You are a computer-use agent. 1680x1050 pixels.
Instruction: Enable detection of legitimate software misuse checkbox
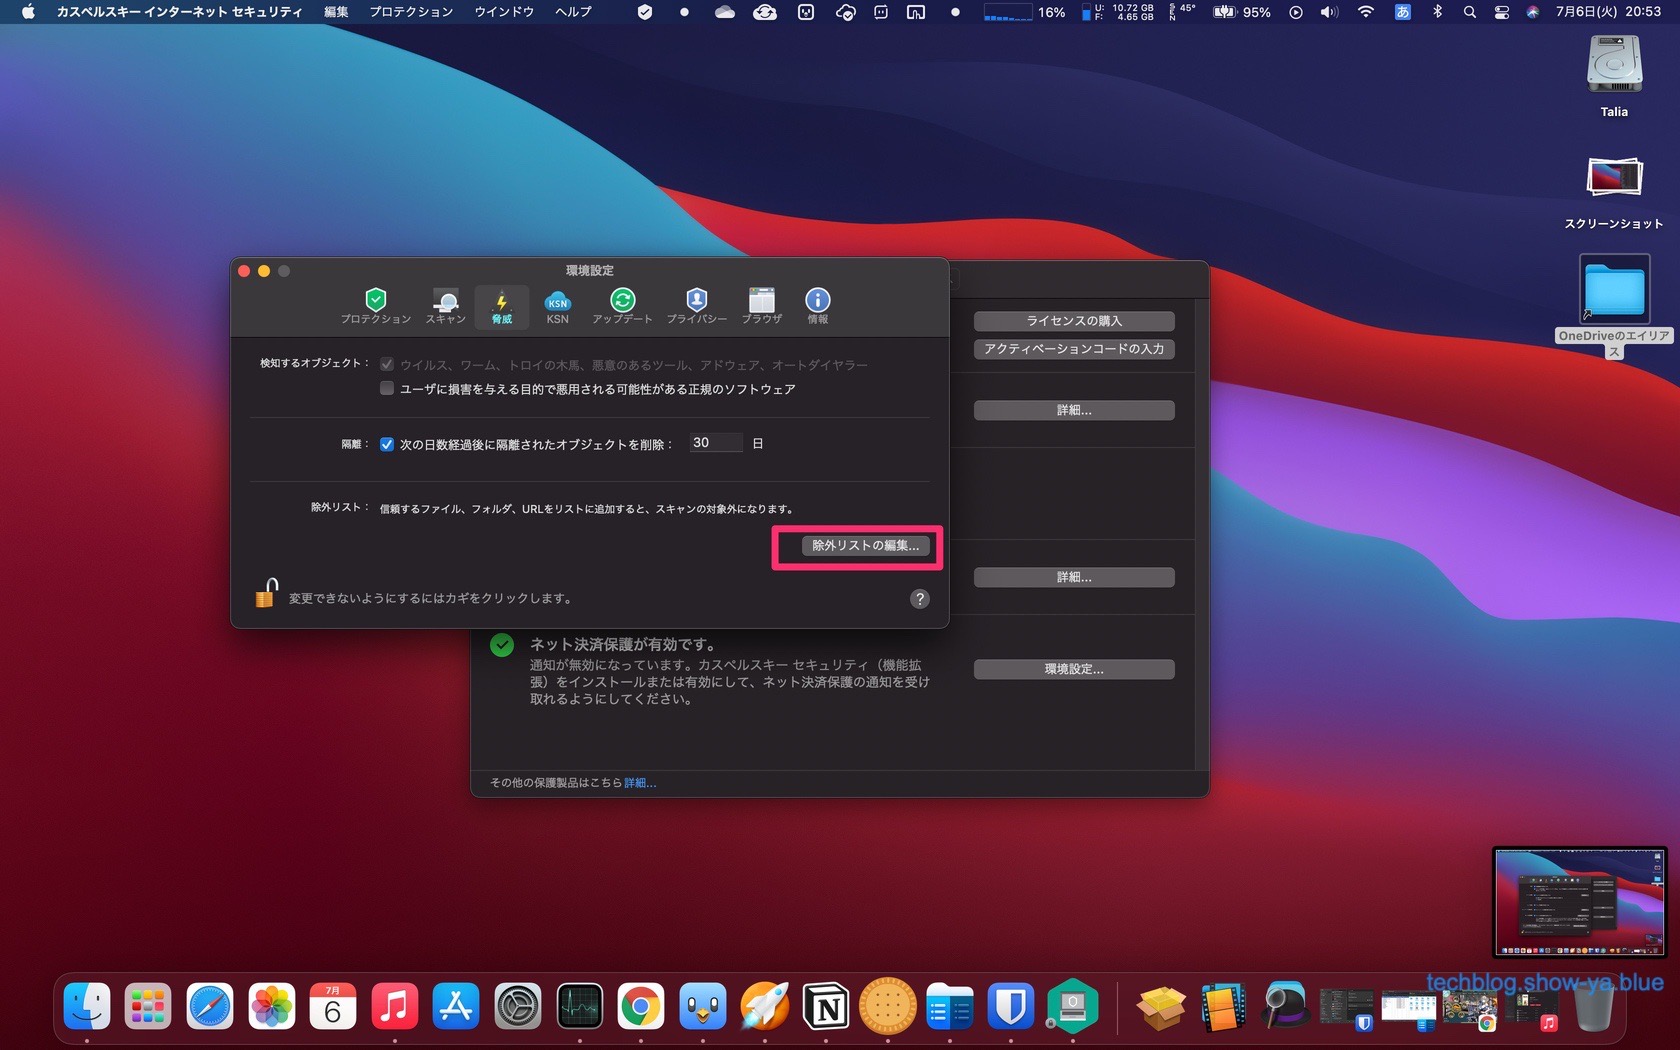(387, 389)
